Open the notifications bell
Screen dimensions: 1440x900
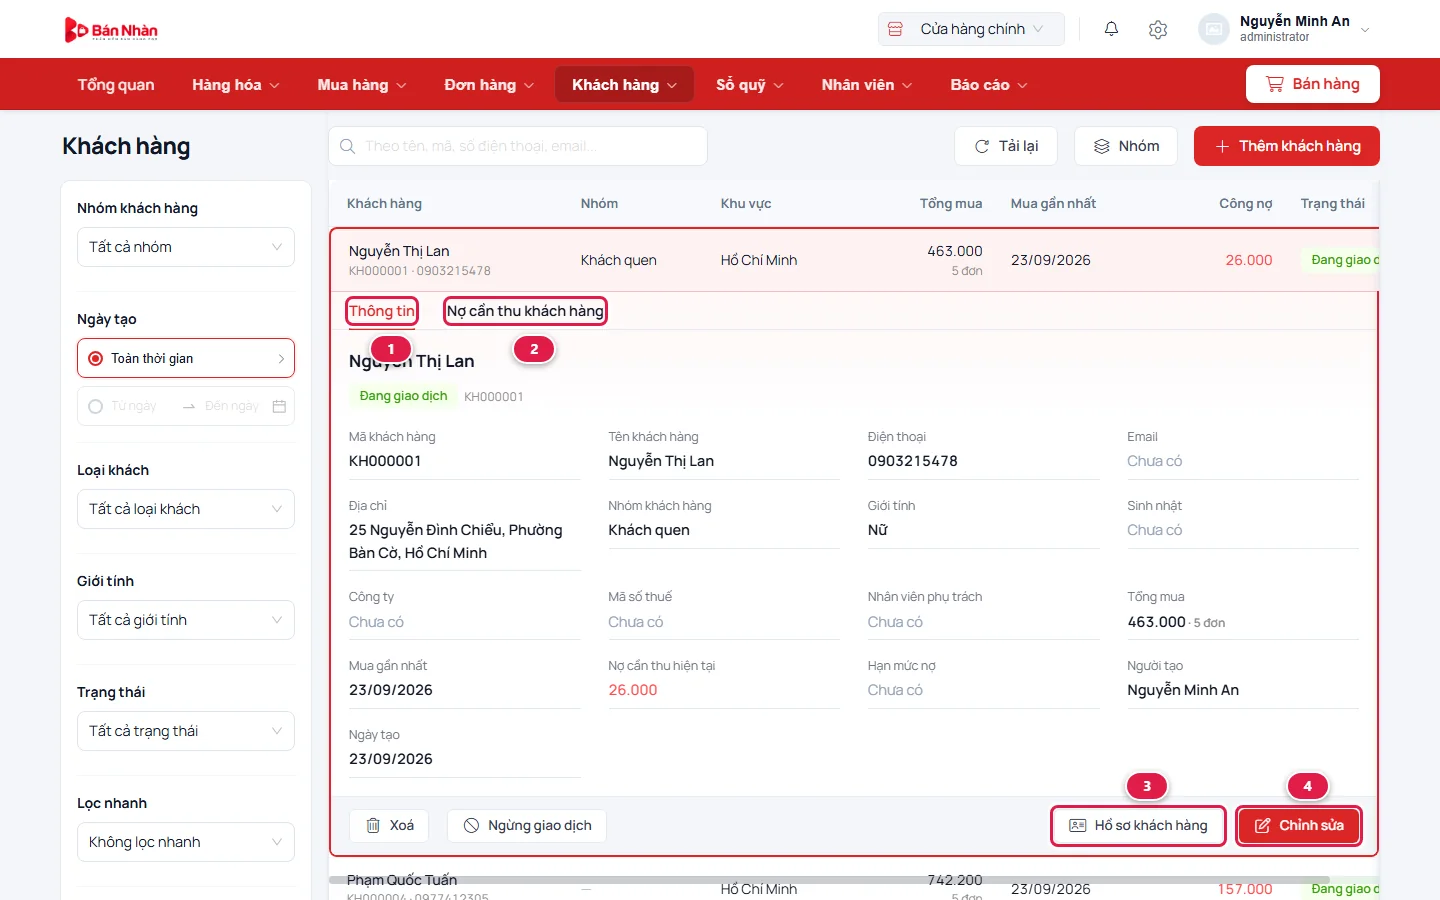(1111, 29)
